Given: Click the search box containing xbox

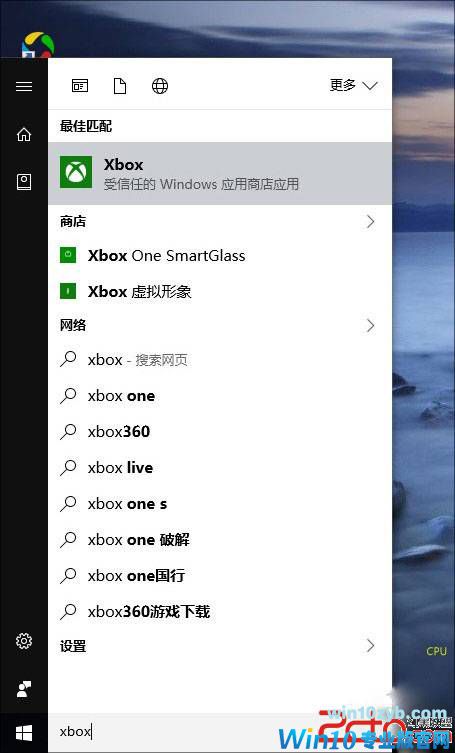Looking at the screenshot, I should (220, 732).
